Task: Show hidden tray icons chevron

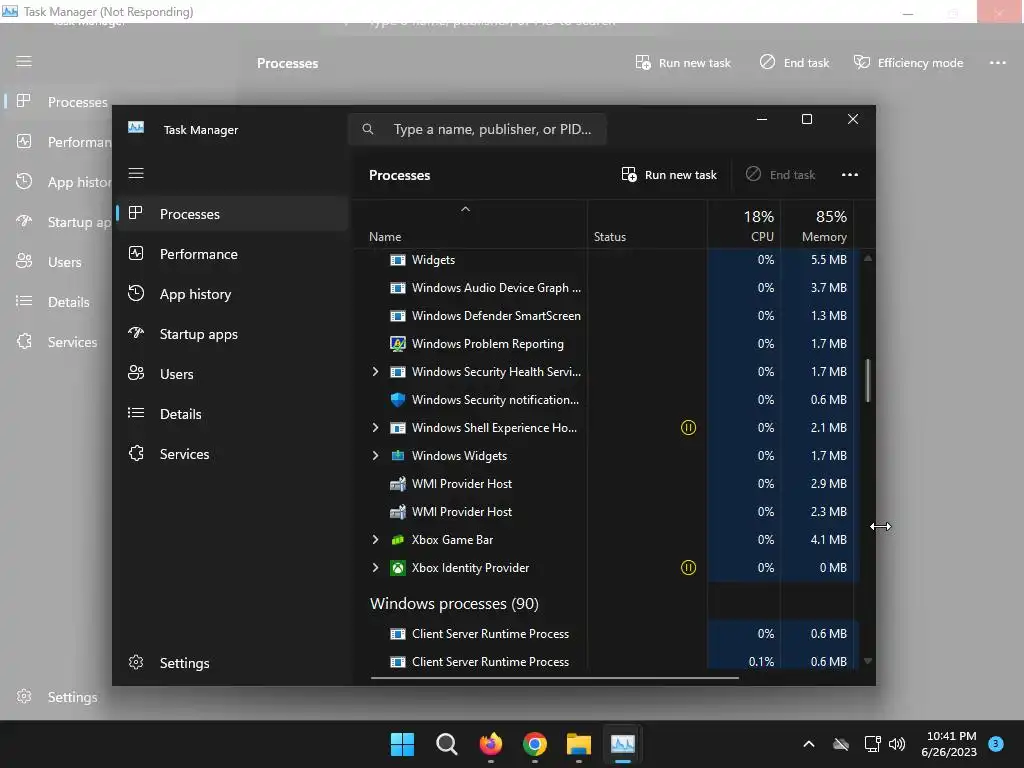Action: coord(808,744)
